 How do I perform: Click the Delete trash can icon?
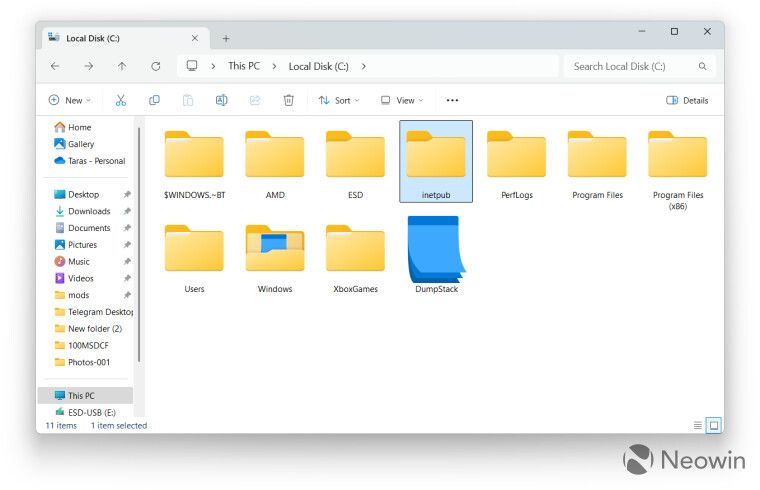point(288,100)
